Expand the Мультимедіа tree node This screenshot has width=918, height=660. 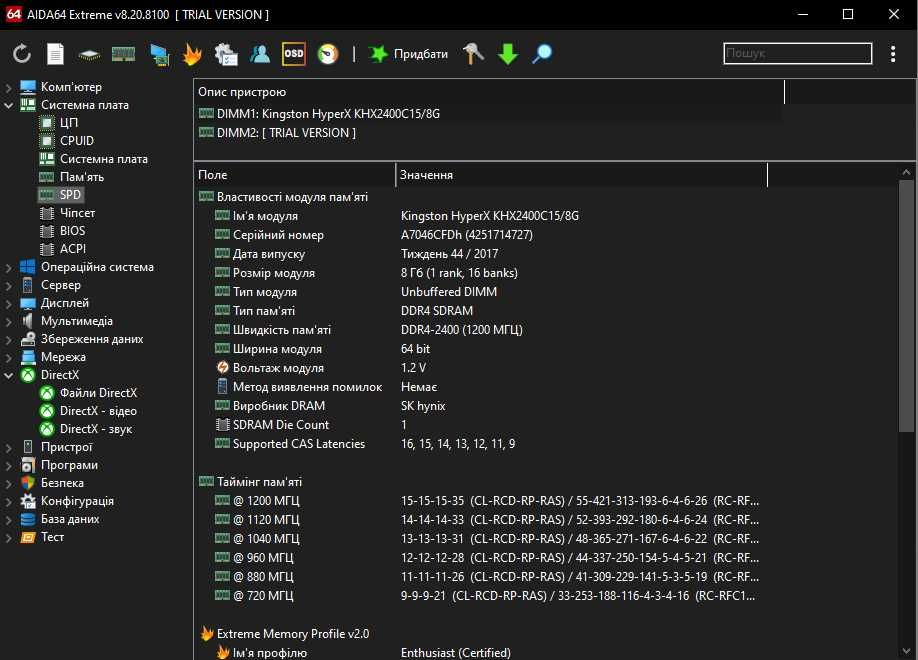tap(8, 322)
